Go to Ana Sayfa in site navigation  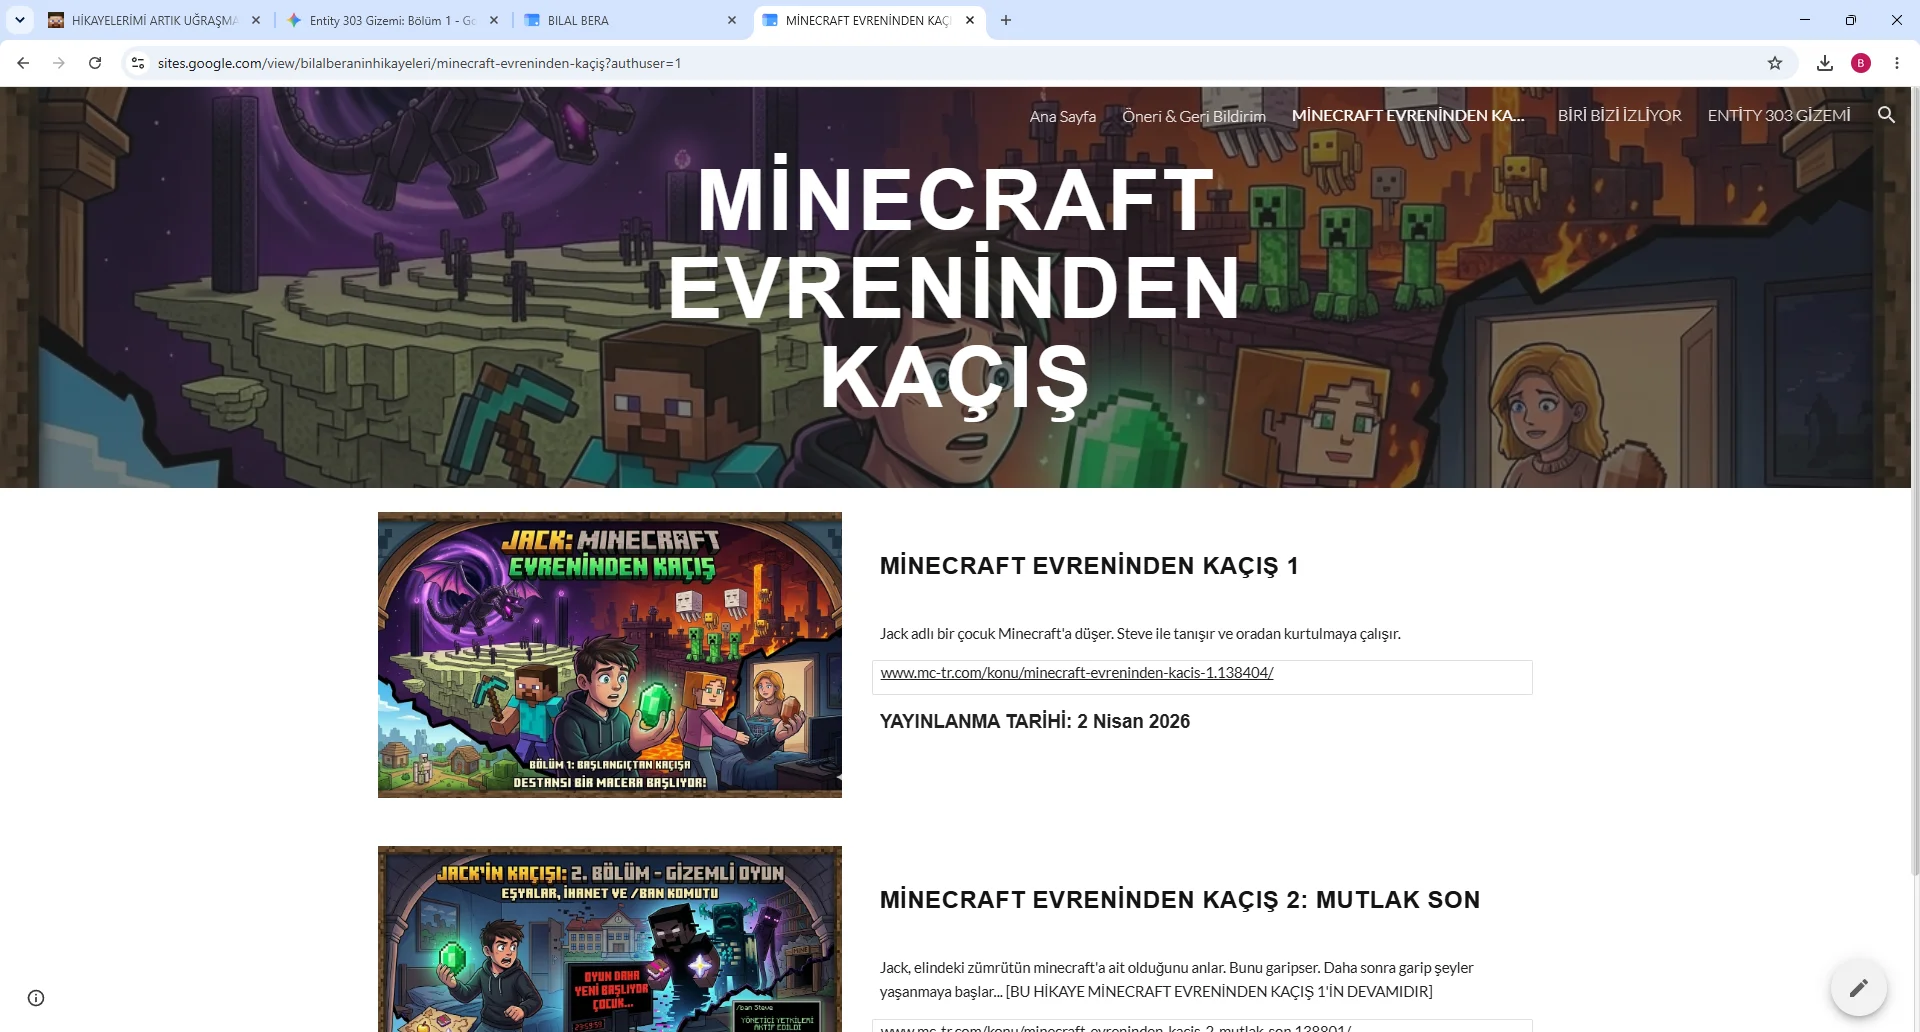[1063, 116]
